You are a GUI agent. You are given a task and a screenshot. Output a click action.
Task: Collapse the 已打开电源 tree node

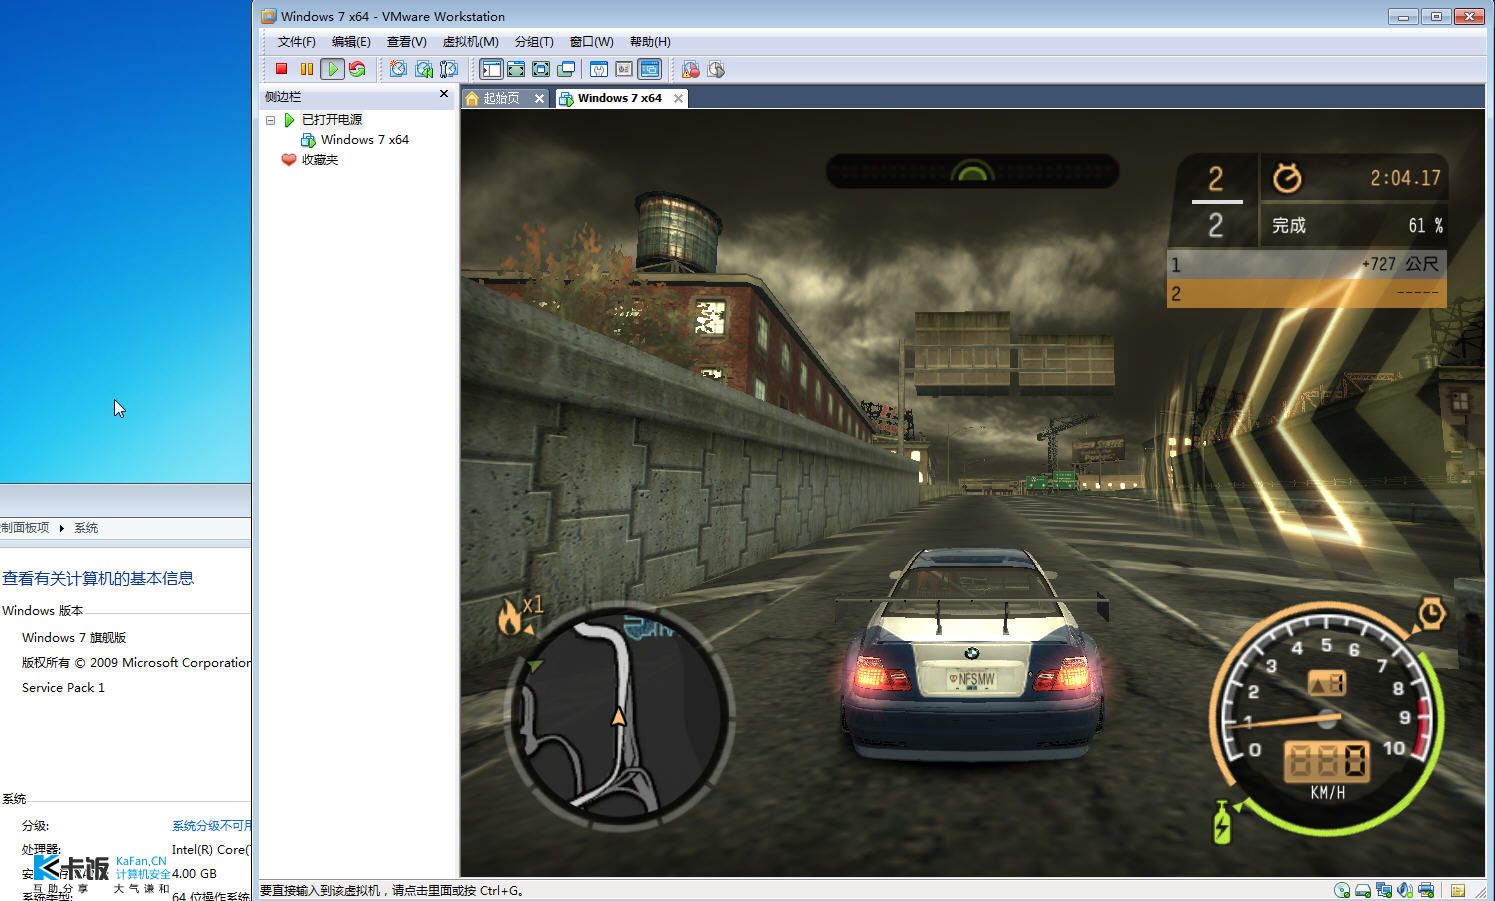tap(270, 120)
